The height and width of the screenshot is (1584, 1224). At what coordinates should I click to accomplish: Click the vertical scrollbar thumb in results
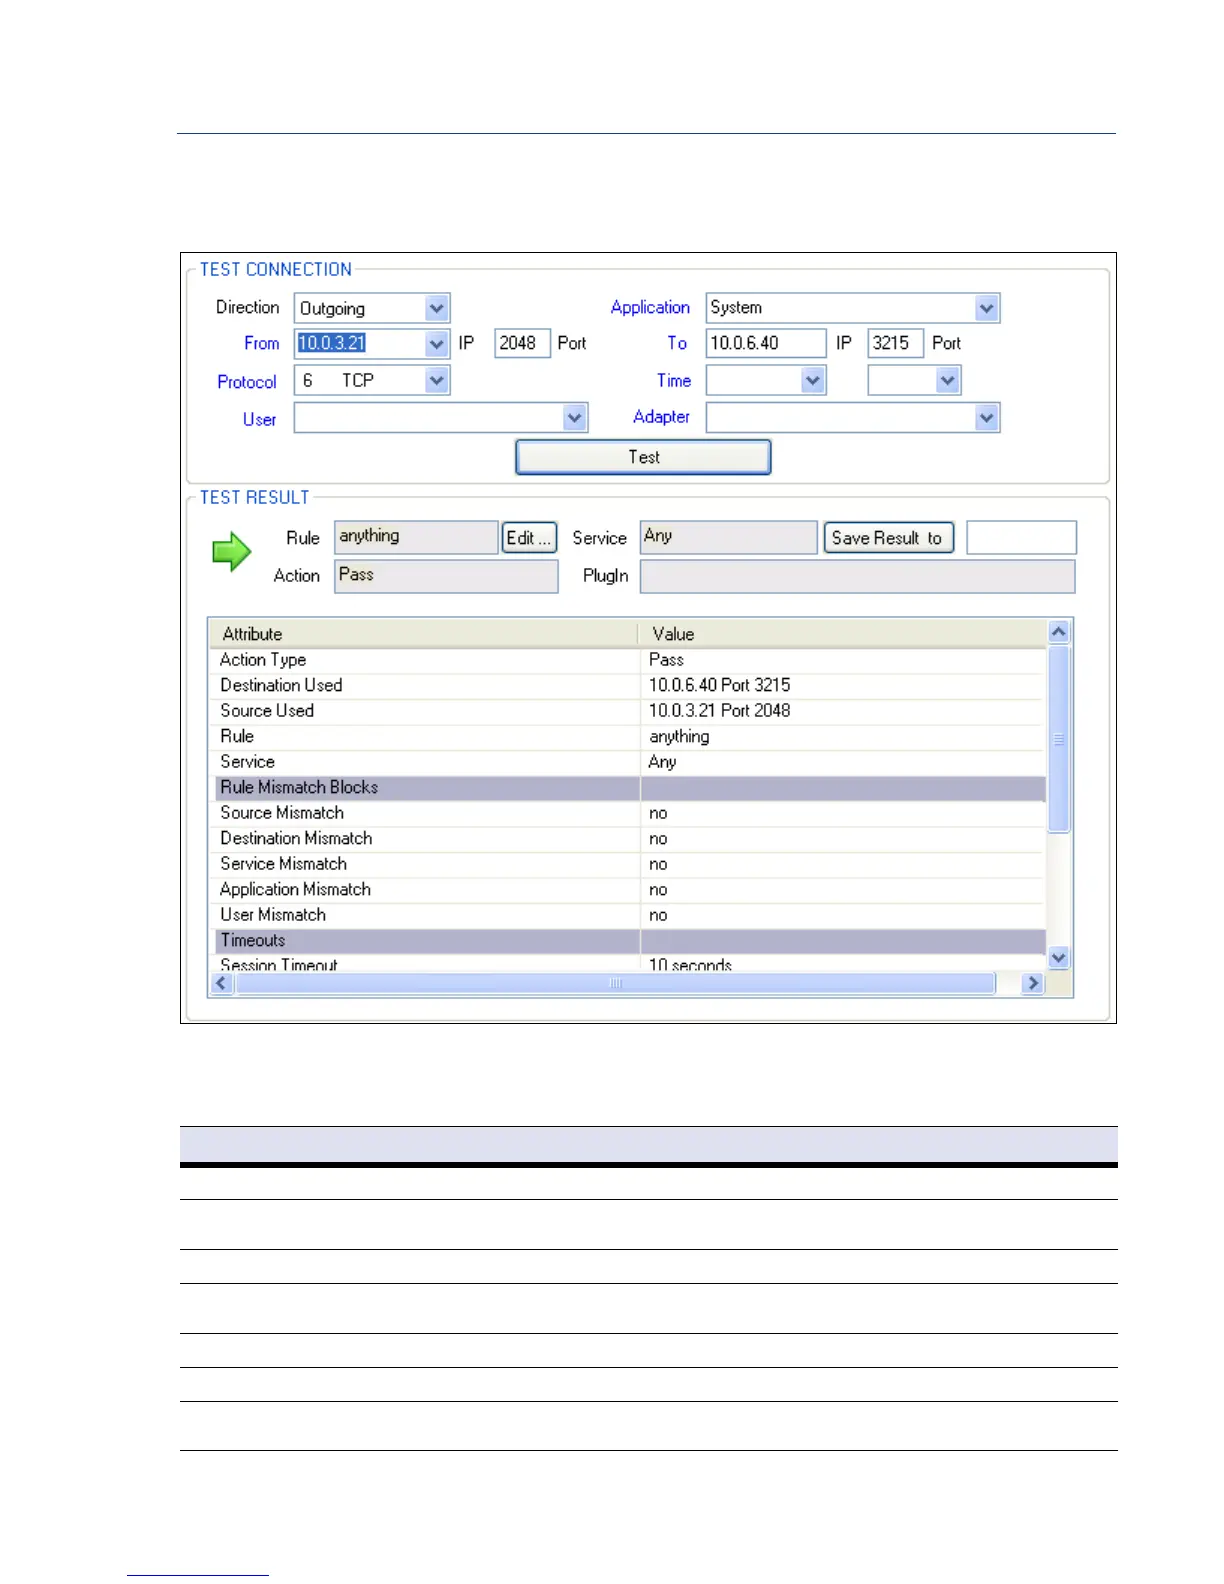[x=1059, y=739]
